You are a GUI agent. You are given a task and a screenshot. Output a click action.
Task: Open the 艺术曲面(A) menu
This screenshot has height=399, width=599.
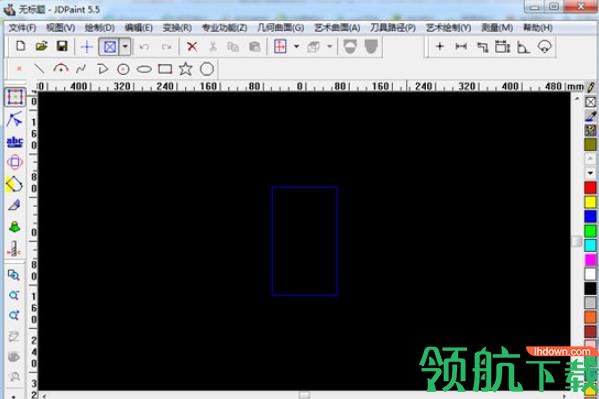337,28
